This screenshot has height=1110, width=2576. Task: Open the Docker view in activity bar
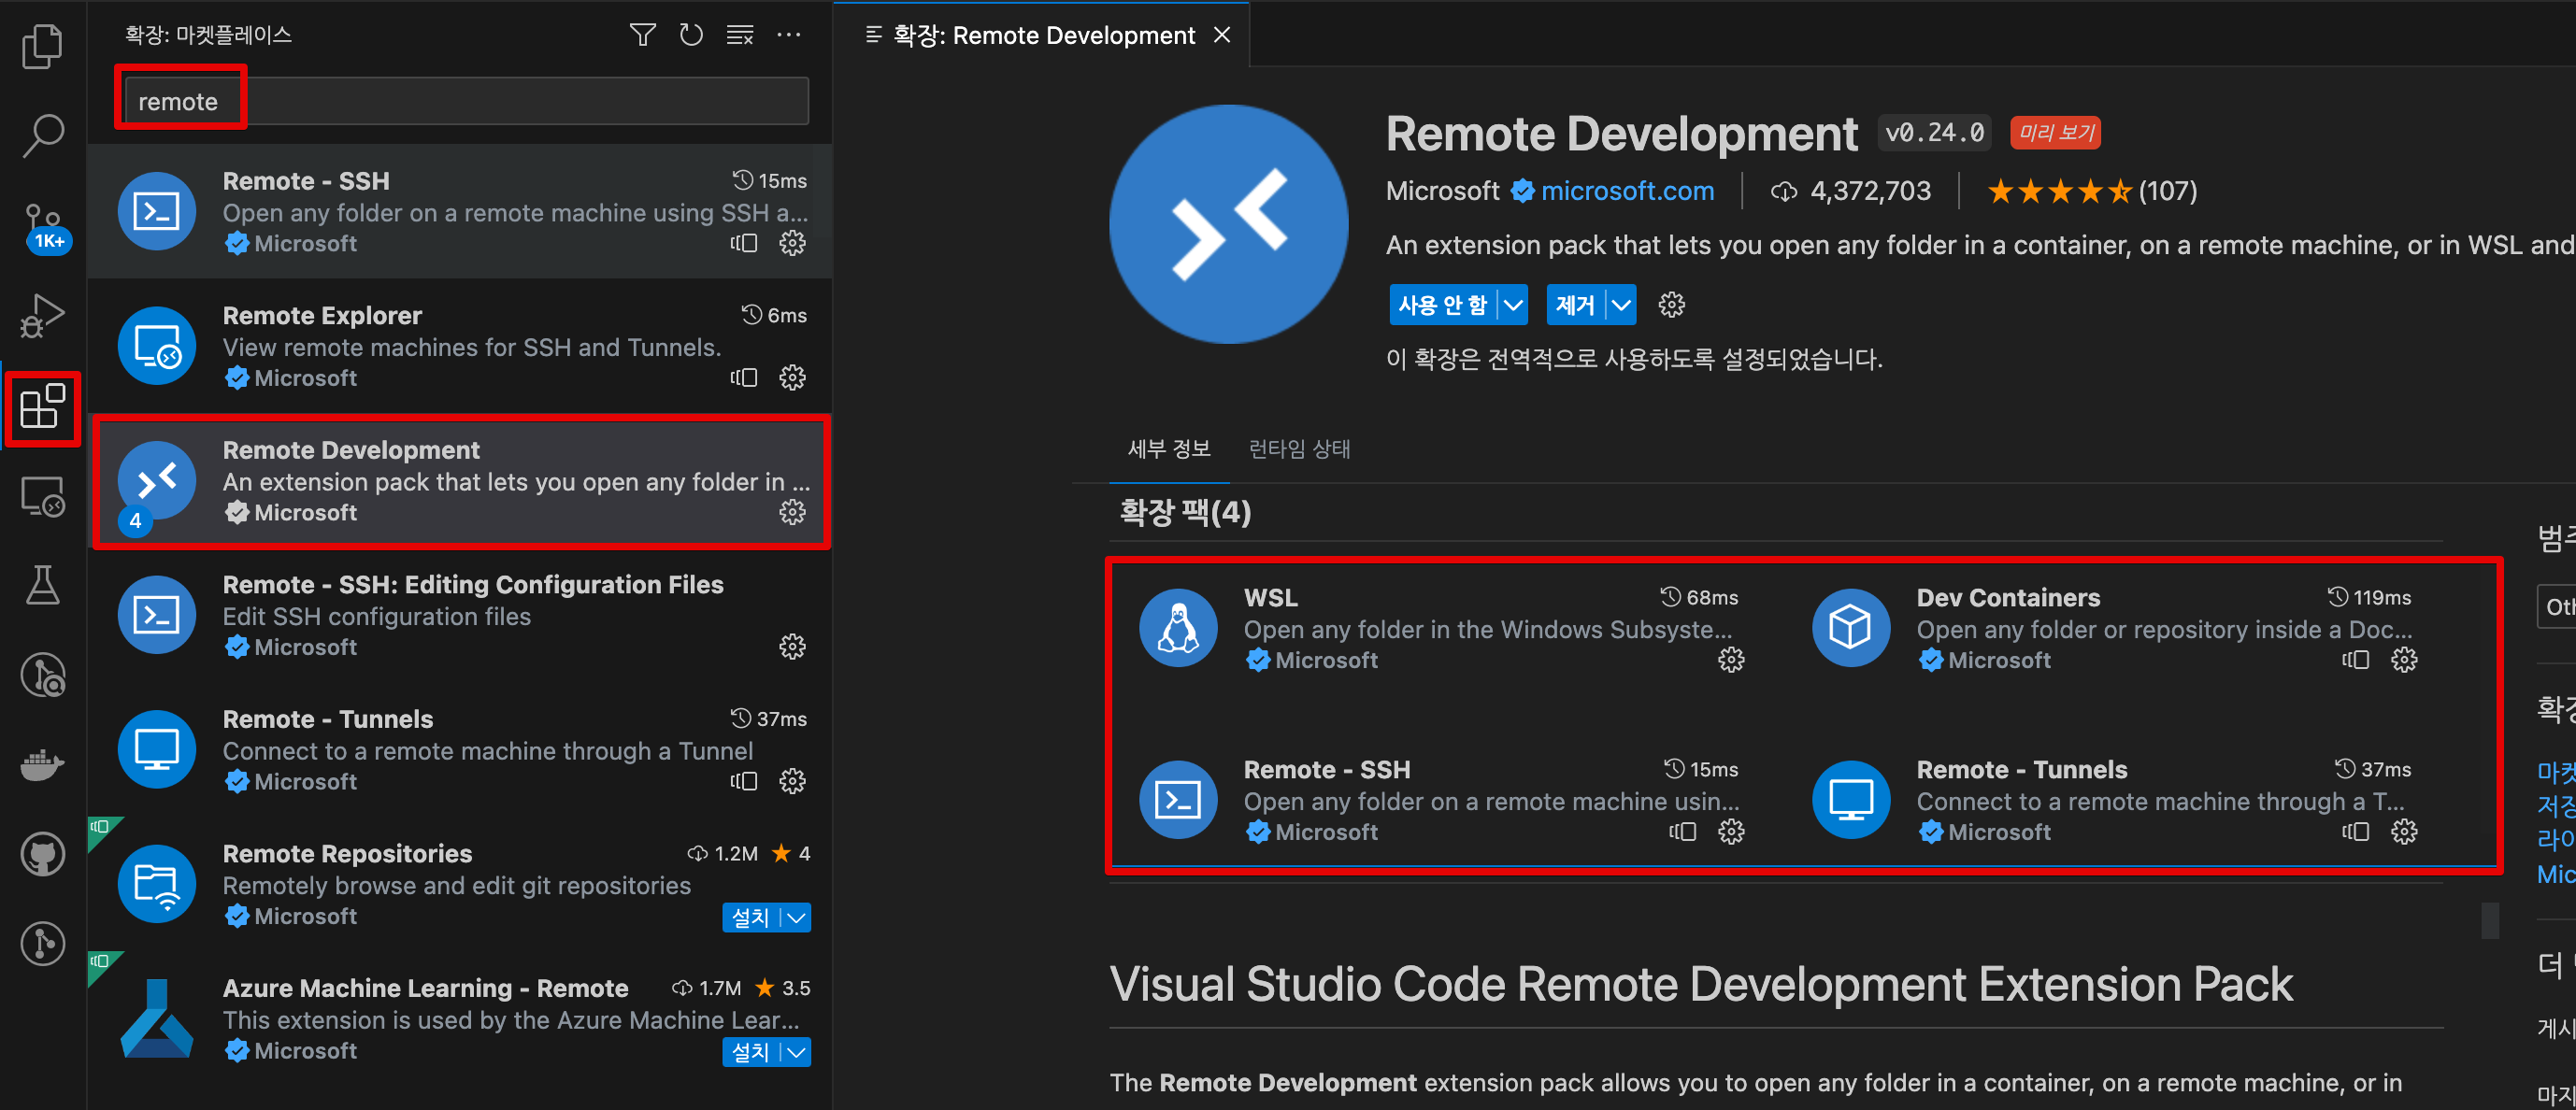click(42, 766)
